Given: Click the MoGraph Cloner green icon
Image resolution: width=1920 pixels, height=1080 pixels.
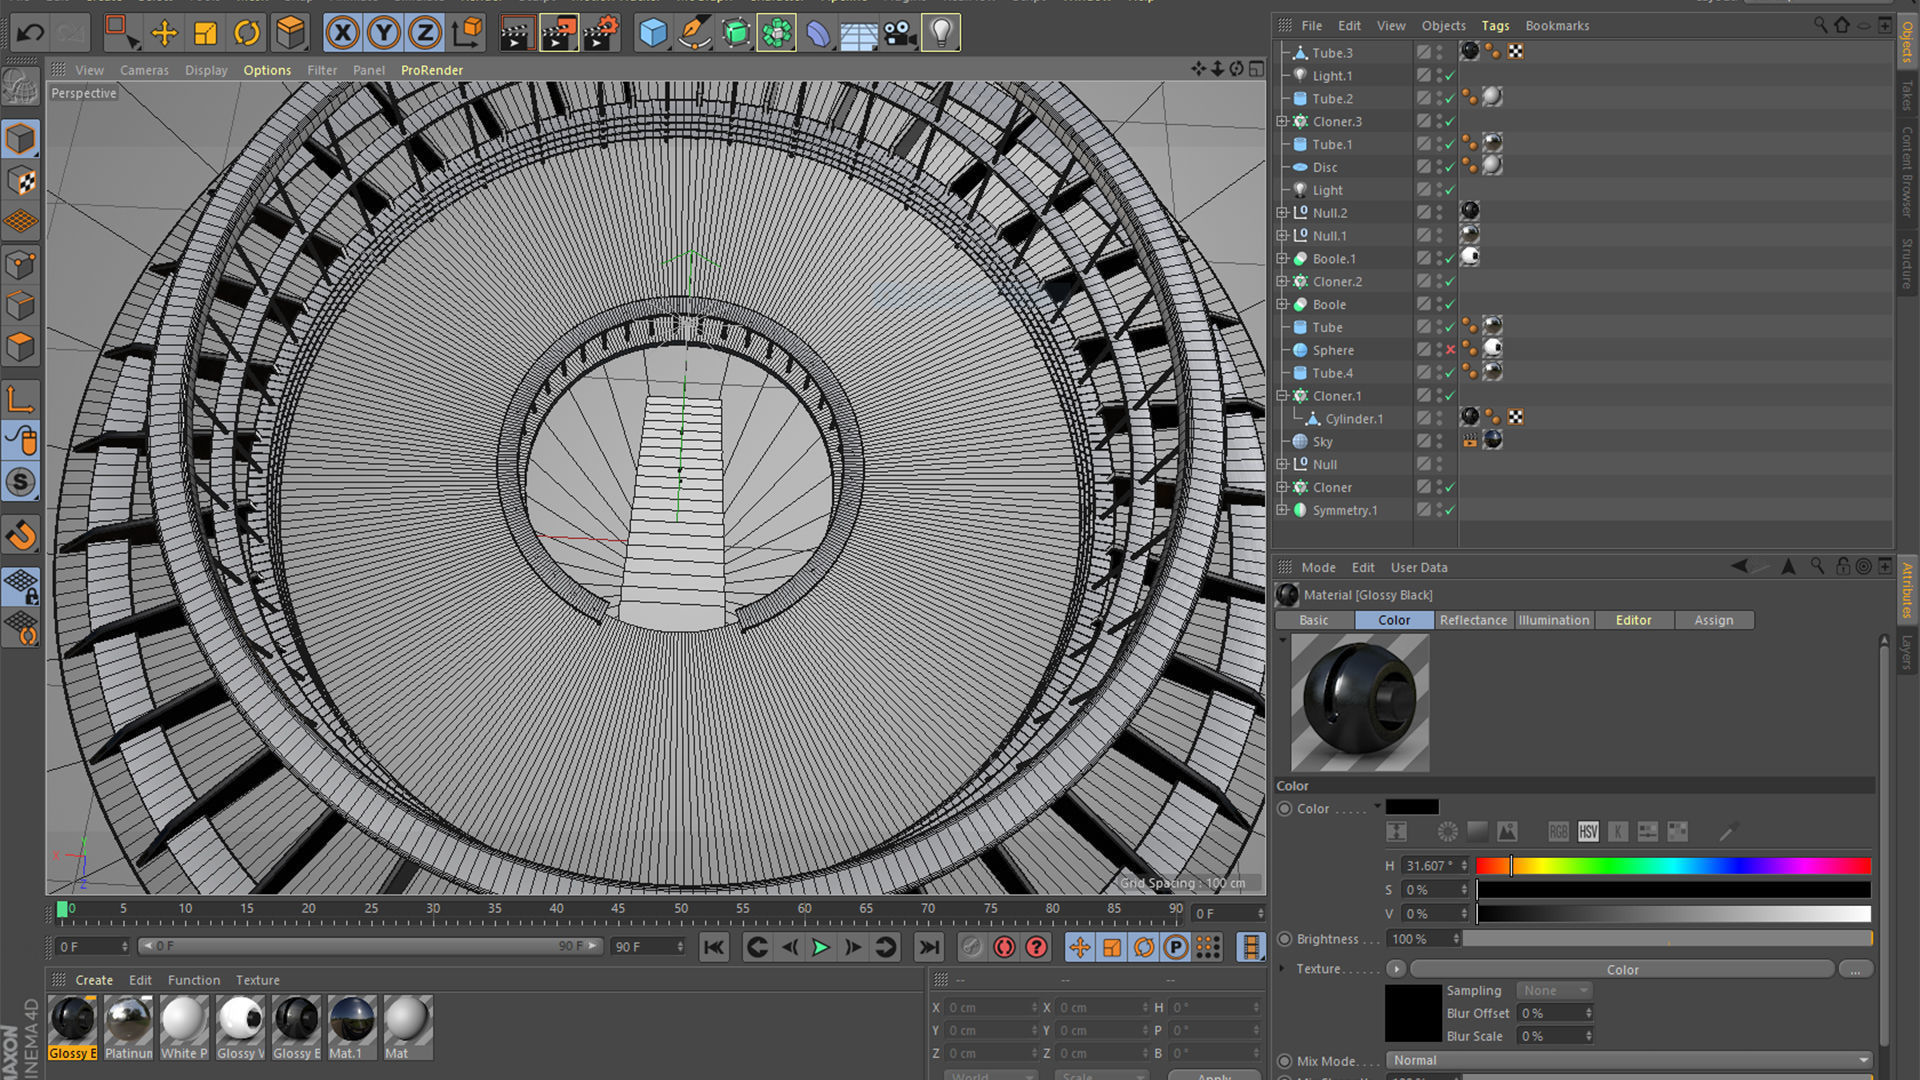Looking at the screenshot, I should [x=776, y=33].
